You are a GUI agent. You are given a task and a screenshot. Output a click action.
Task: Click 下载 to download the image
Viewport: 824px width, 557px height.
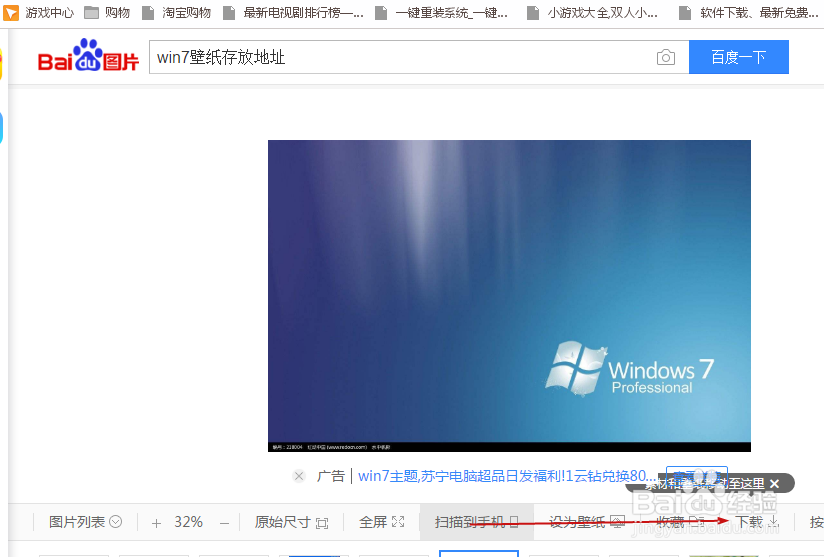coord(757,522)
